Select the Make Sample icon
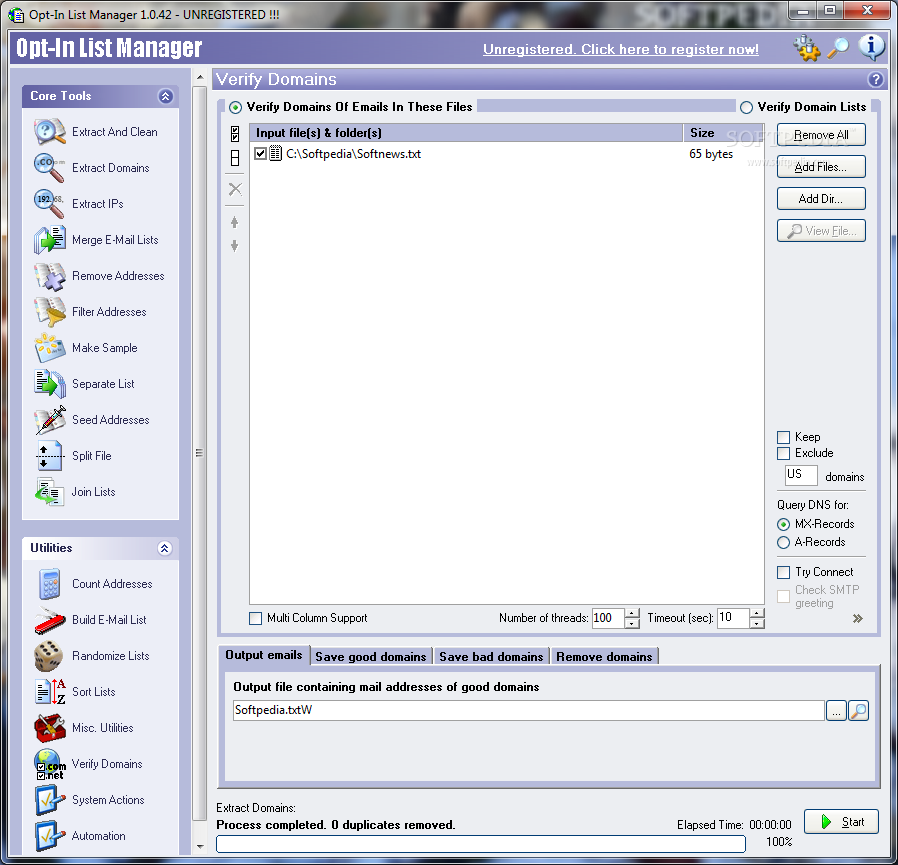 (x=49, y=348)
